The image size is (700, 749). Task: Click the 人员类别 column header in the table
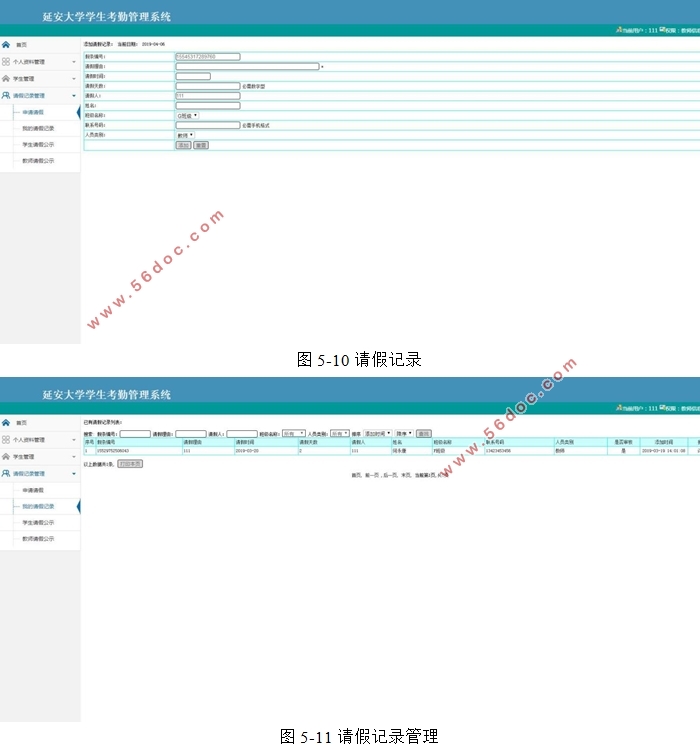coord(565,442)
